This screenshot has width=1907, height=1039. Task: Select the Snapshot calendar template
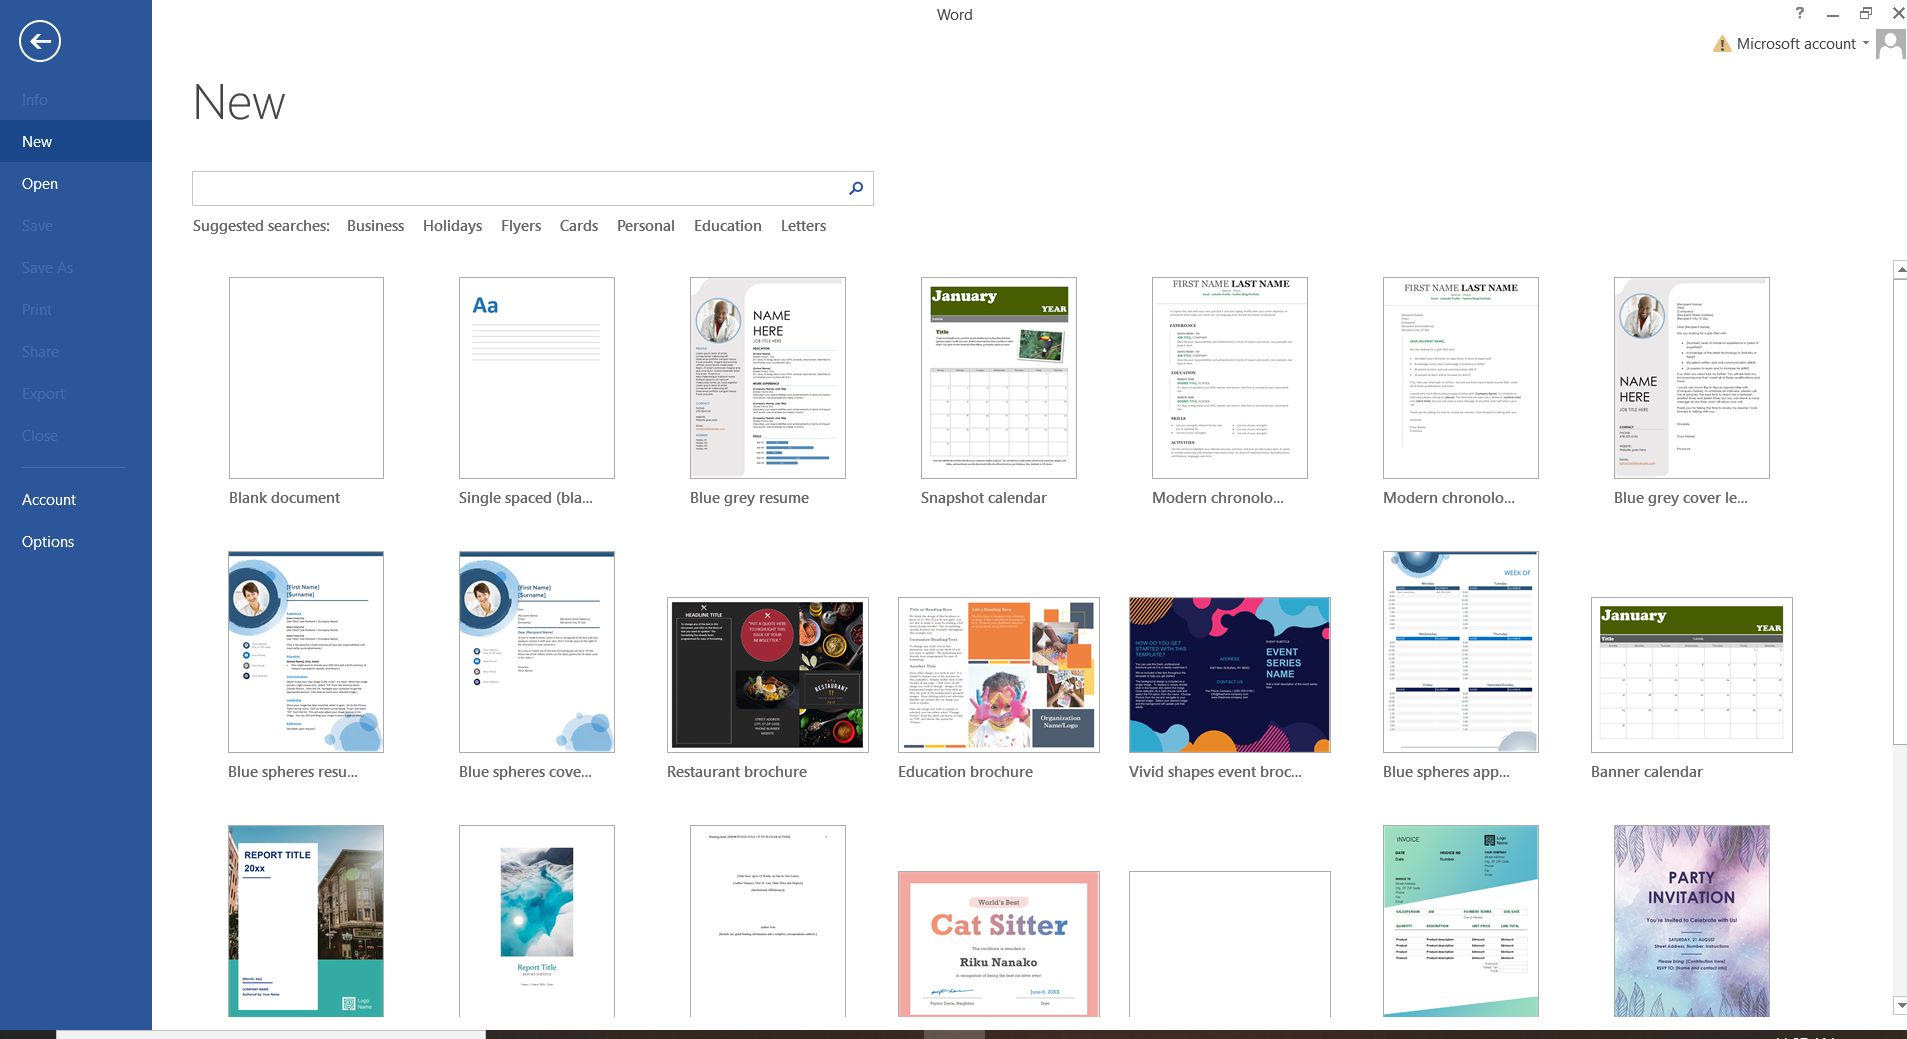coord(999,378)
